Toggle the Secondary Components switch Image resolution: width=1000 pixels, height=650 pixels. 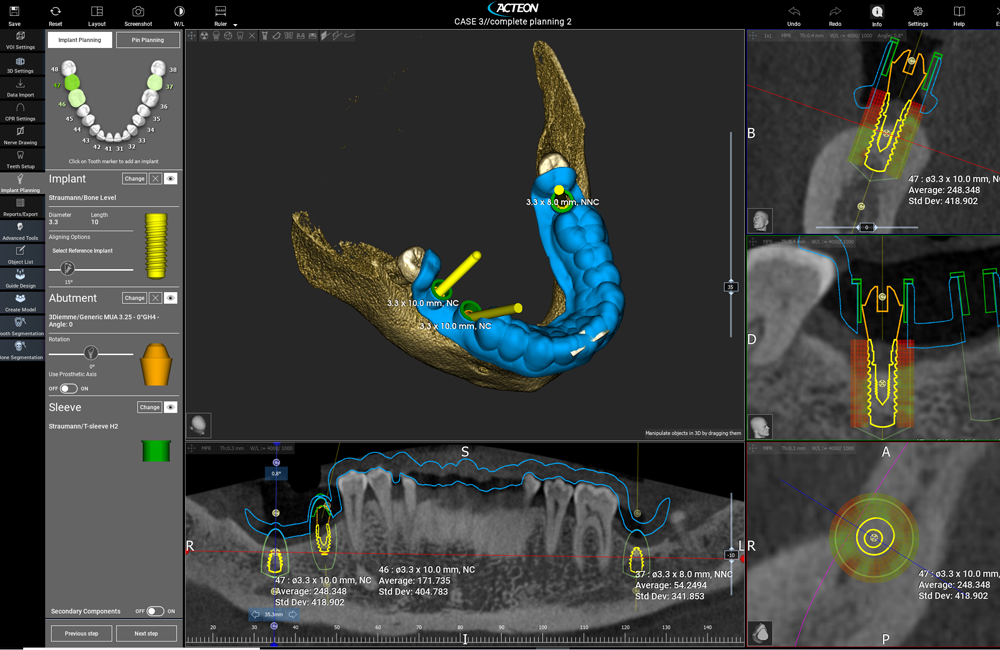pyautogui.click(x=155, y=610)
